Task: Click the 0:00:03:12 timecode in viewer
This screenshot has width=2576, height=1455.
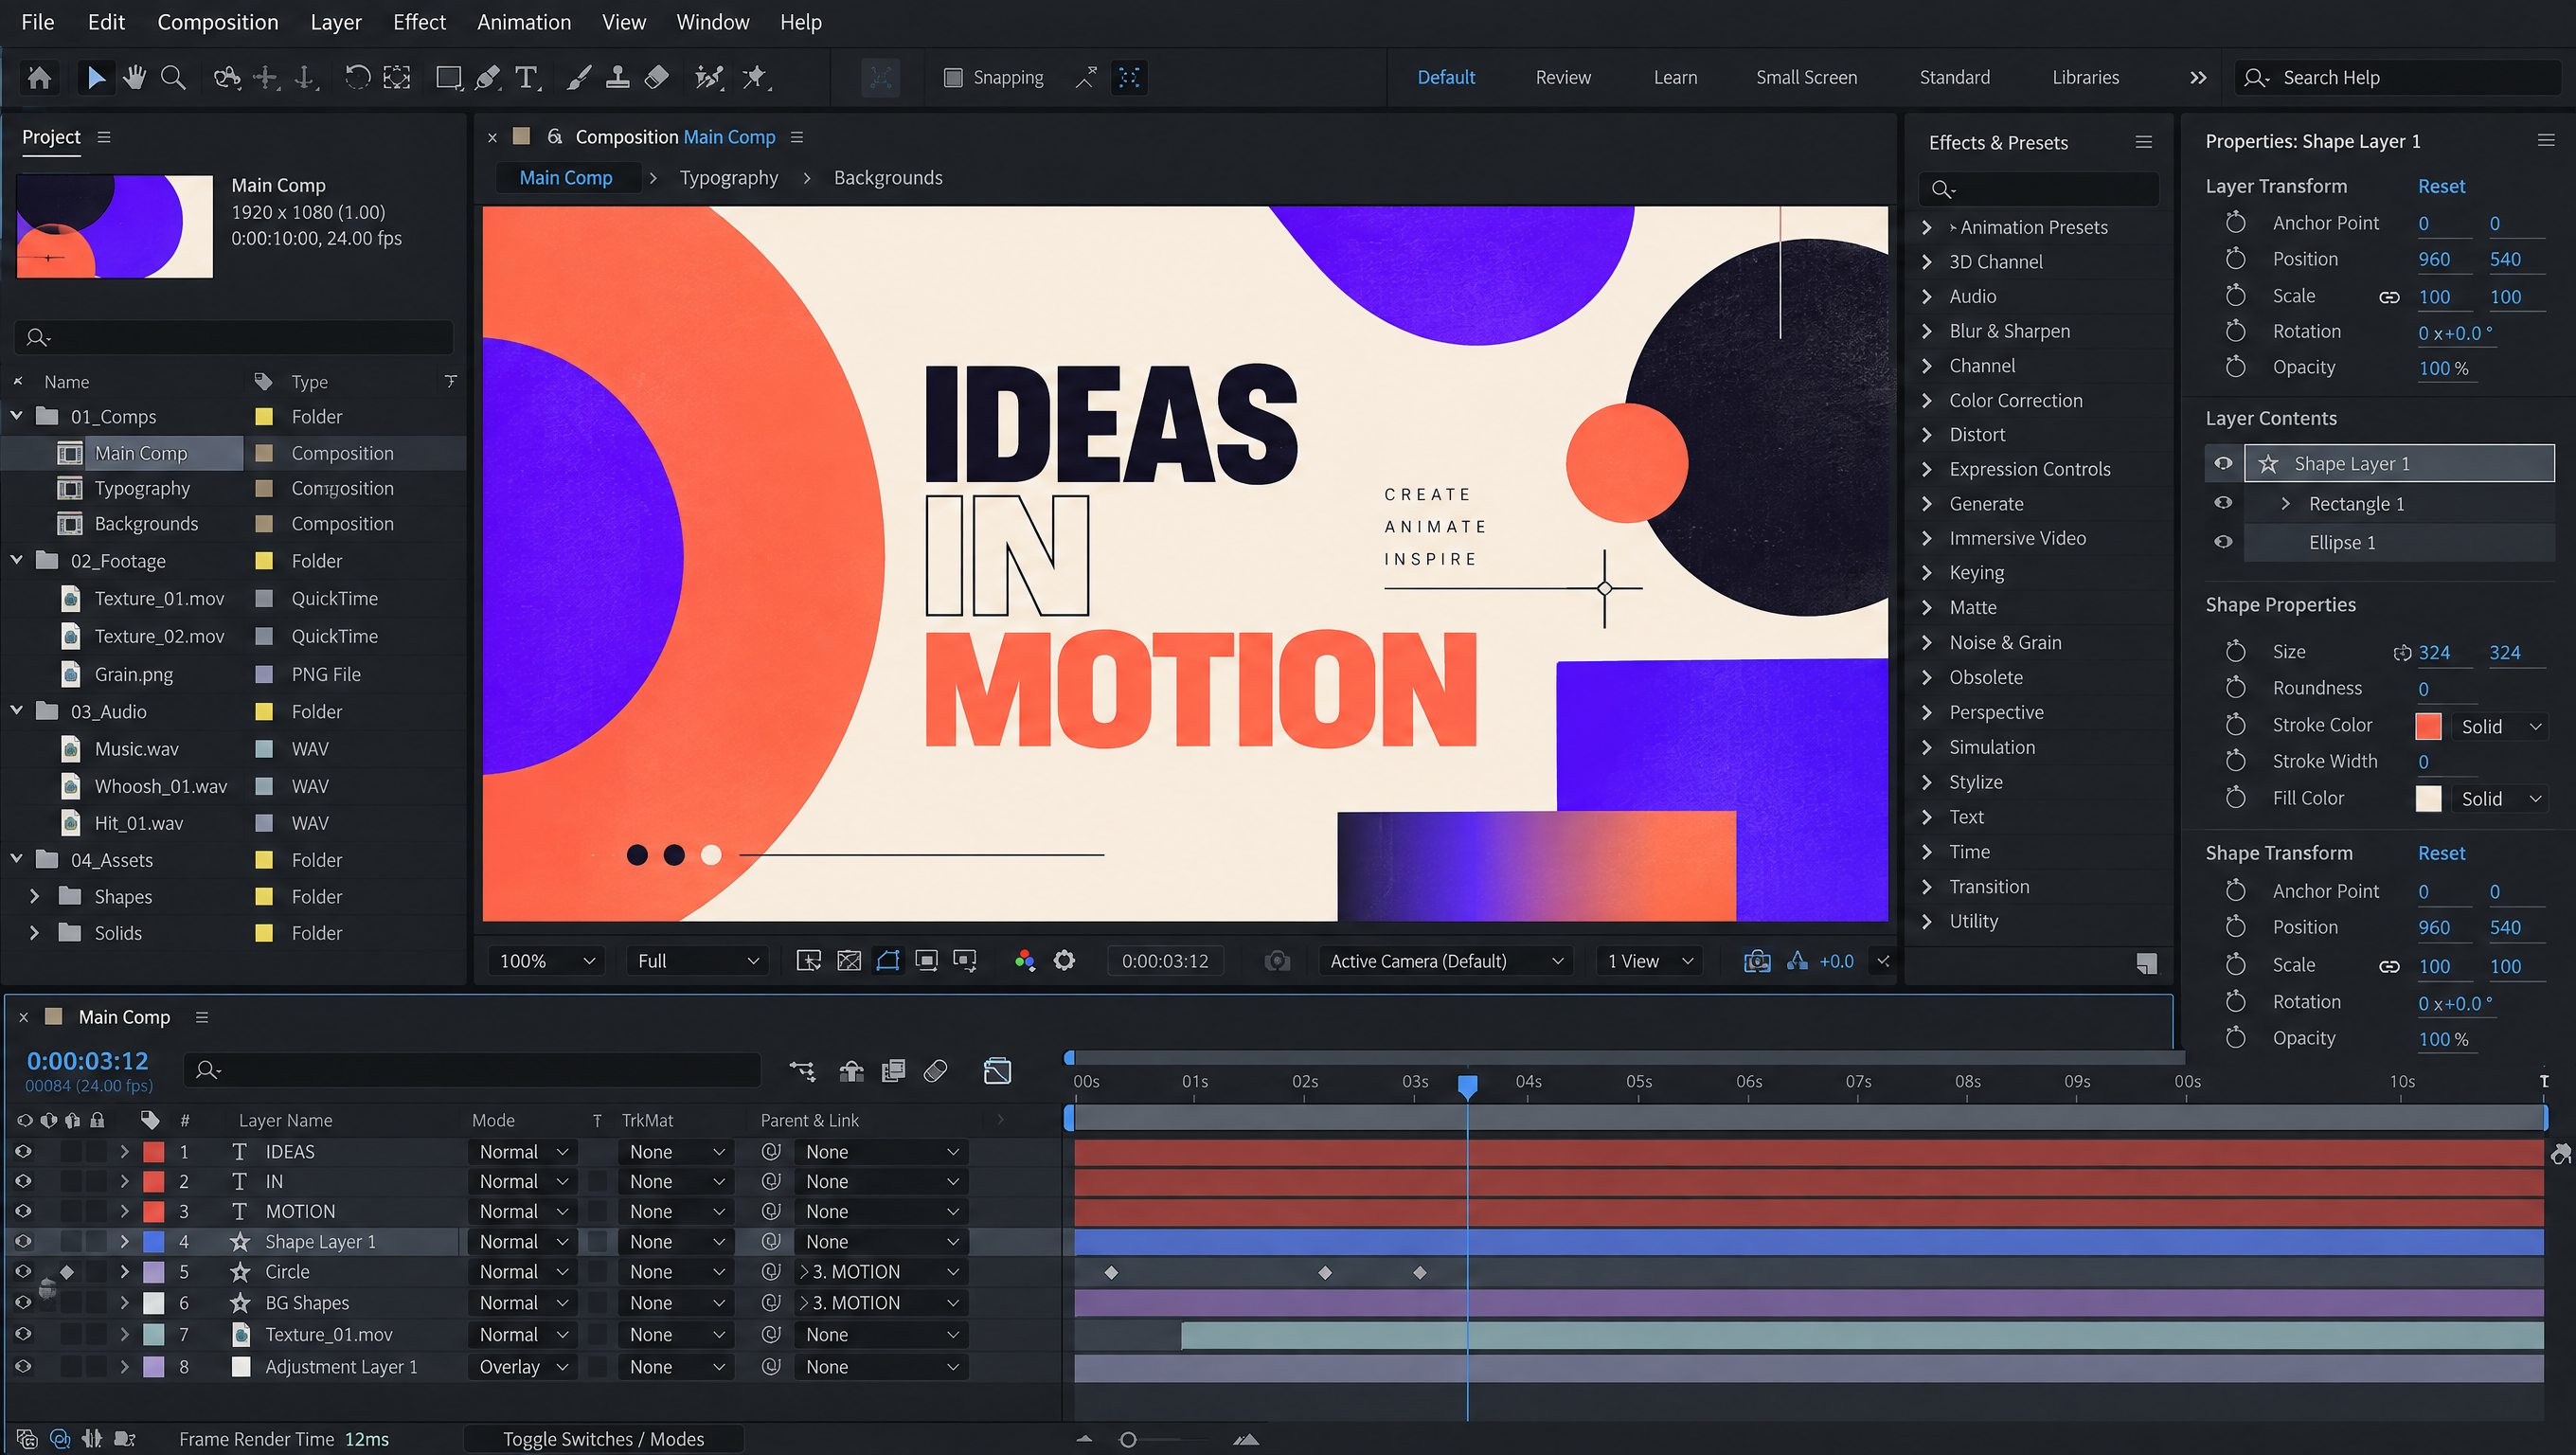Action: (1165, 961)
